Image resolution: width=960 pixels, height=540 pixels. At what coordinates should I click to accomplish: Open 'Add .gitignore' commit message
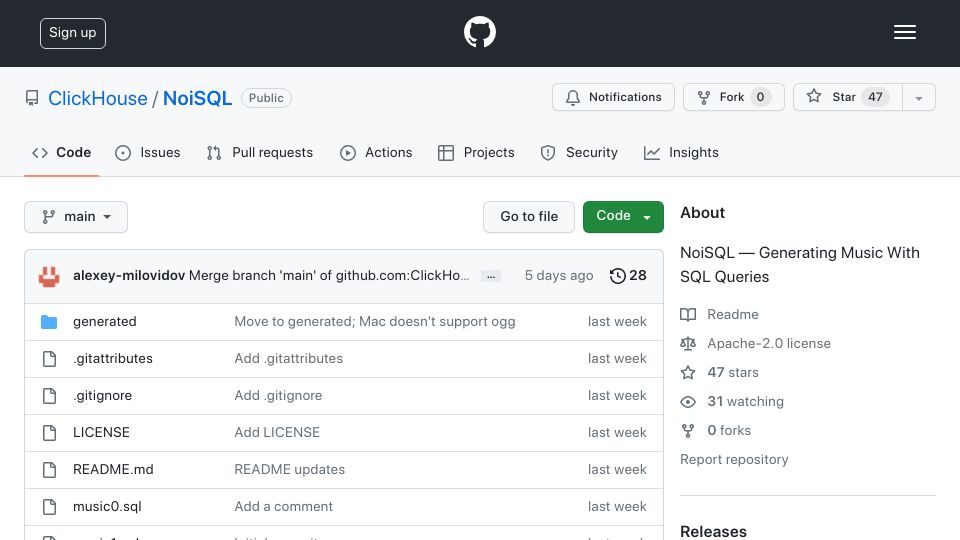pyautogui.click(x=278, y=396)
